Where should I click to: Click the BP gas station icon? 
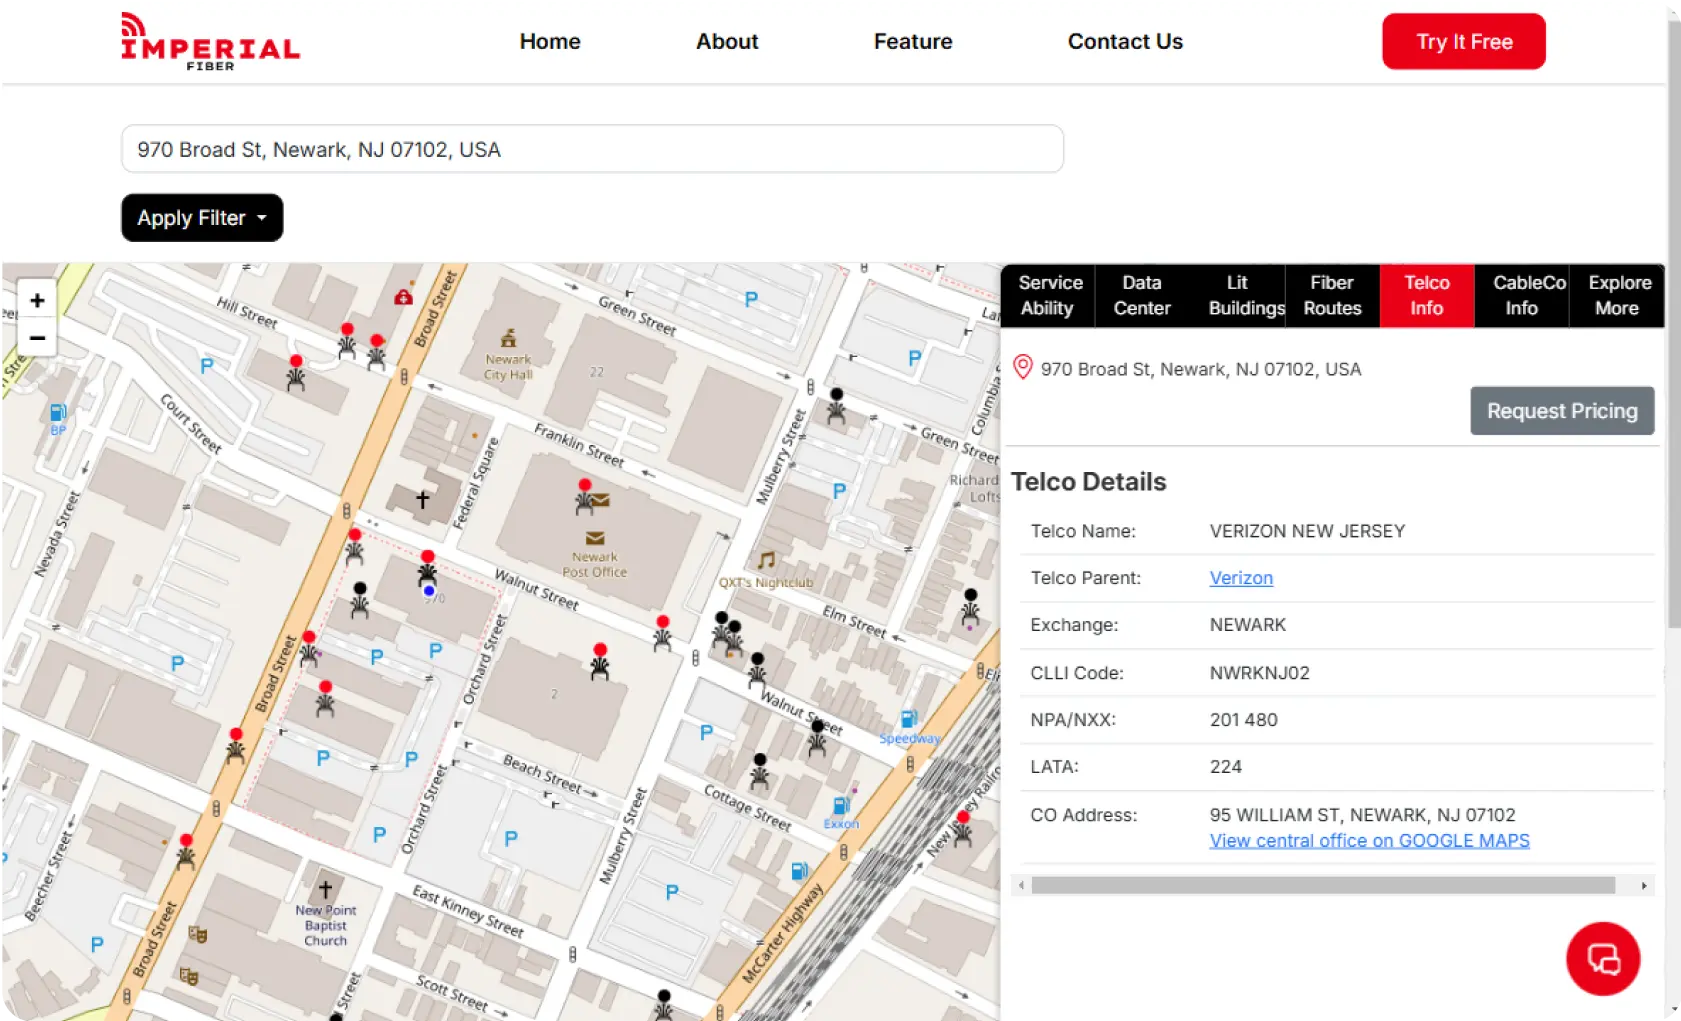[58, 412]
